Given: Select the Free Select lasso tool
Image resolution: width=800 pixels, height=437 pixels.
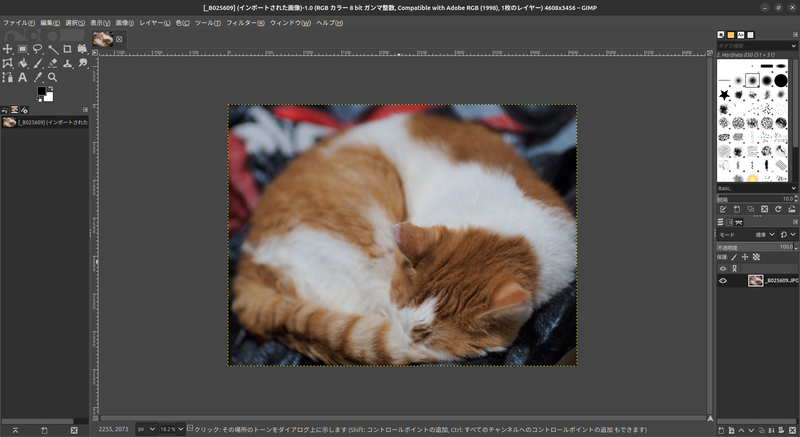Looking at the screenshot, I should click(x=38, y=49).
